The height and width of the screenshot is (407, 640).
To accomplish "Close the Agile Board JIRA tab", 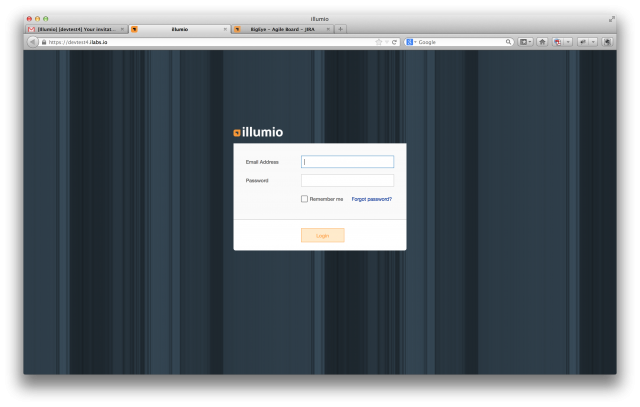I will click(328, 29).
